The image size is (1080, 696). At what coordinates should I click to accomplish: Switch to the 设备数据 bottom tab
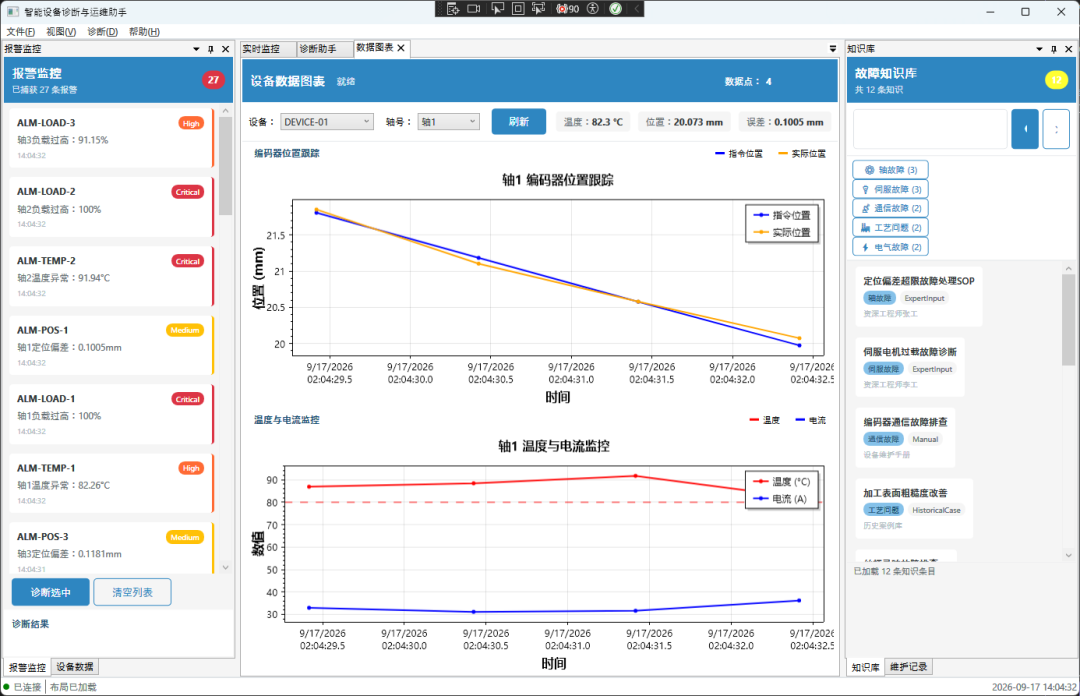75,667
